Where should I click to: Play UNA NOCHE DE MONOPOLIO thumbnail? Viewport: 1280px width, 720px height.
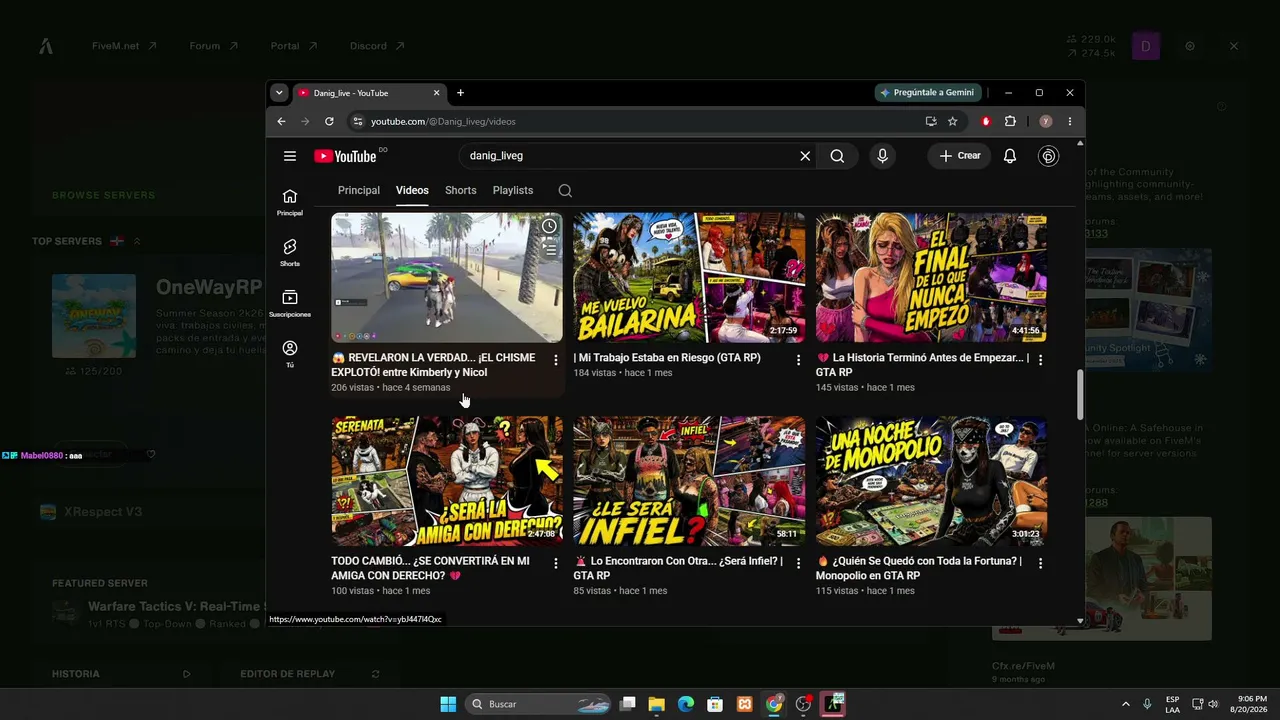coord(931,481)
